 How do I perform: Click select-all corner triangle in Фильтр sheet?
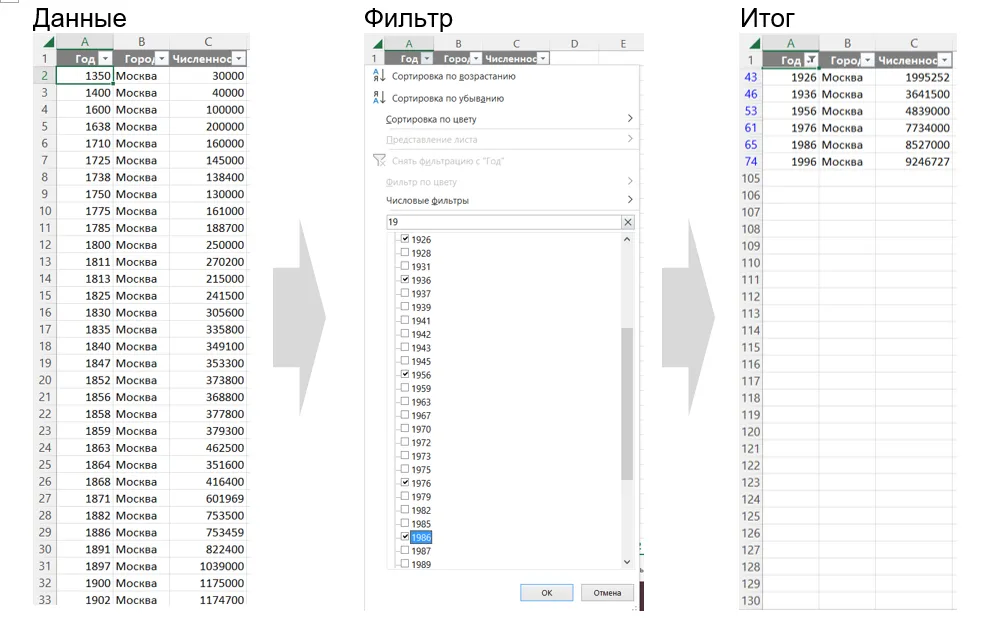click(377, 44)
